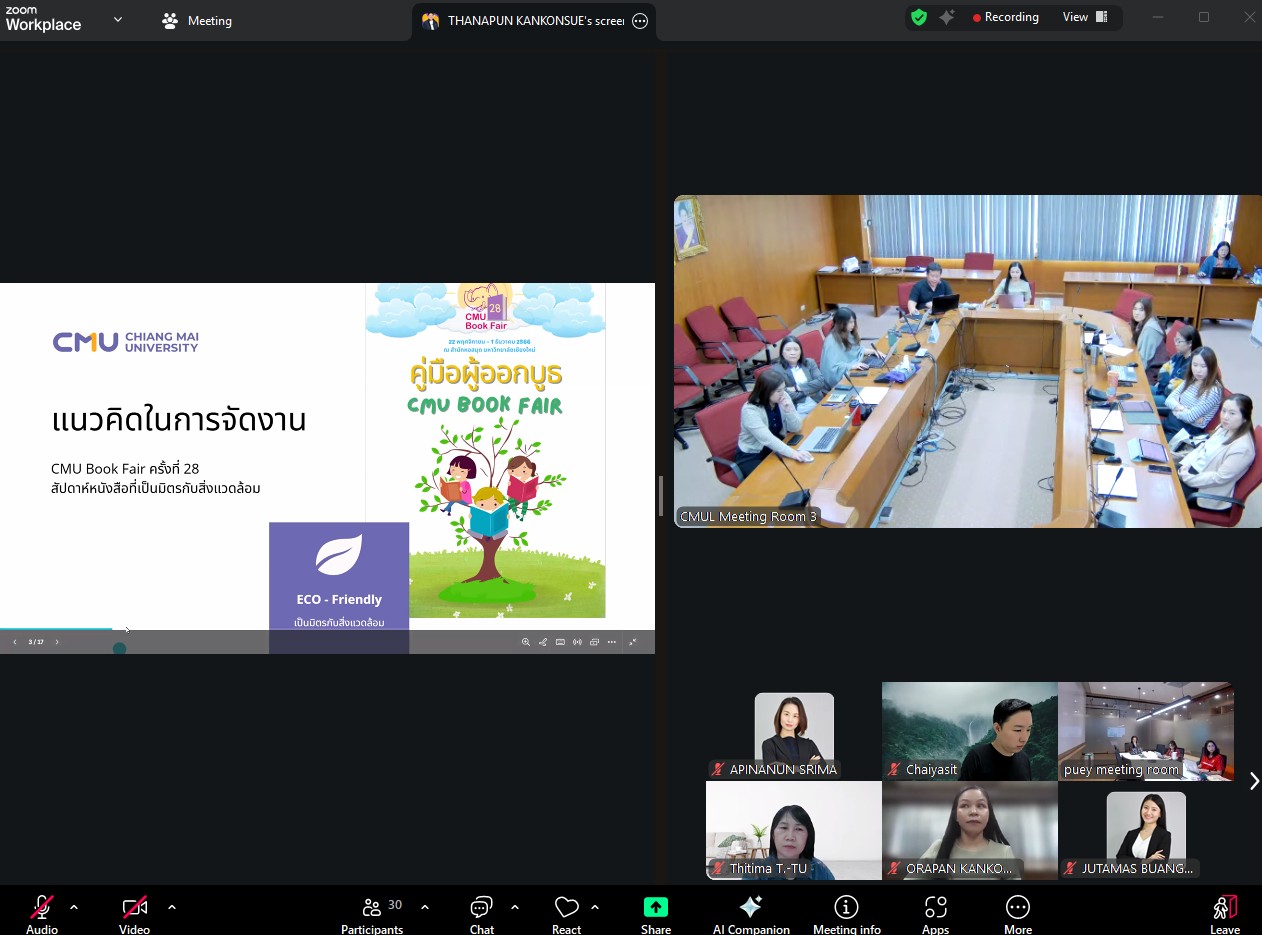The height and width of the screenshot is (935, 1262).
Task: Expand the React options arrow
Action: pos(595,907)
